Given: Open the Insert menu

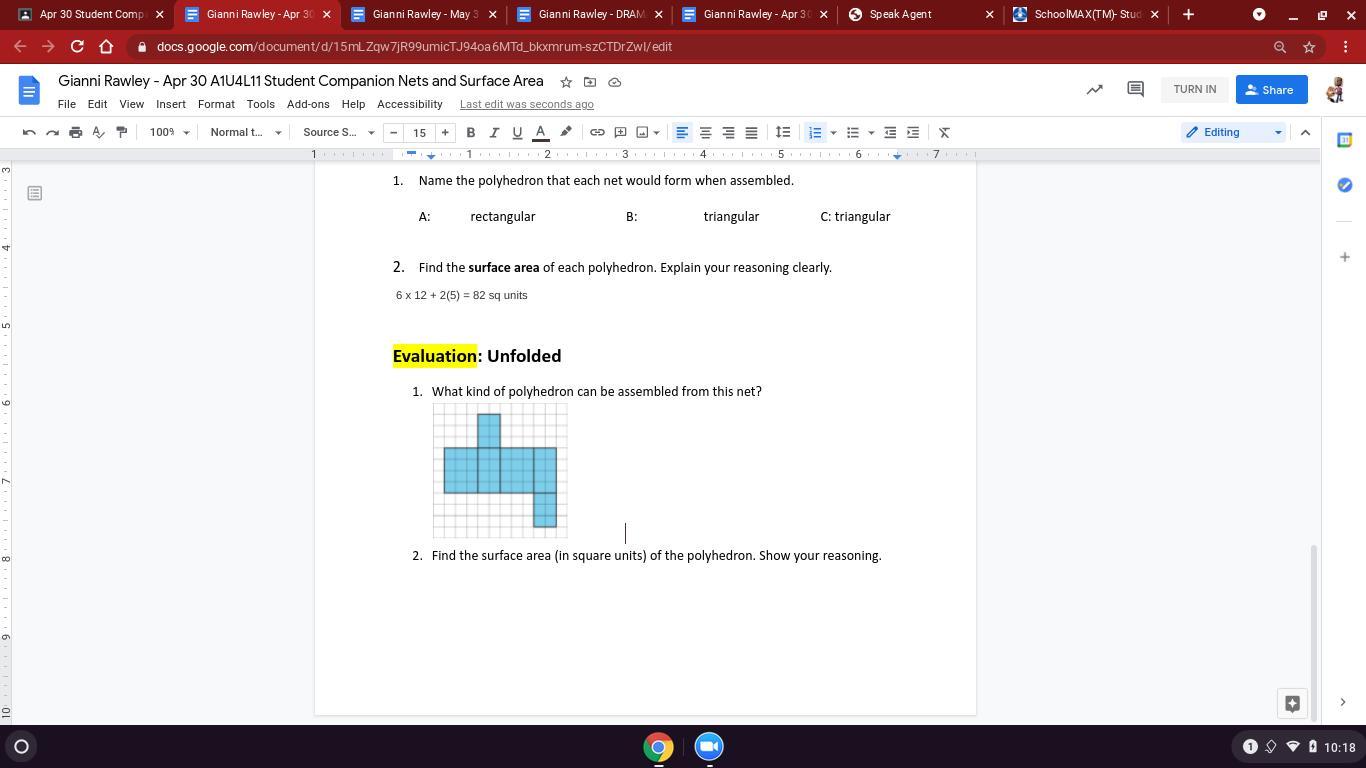Looking at the screenshot, I should coord(171,104).
